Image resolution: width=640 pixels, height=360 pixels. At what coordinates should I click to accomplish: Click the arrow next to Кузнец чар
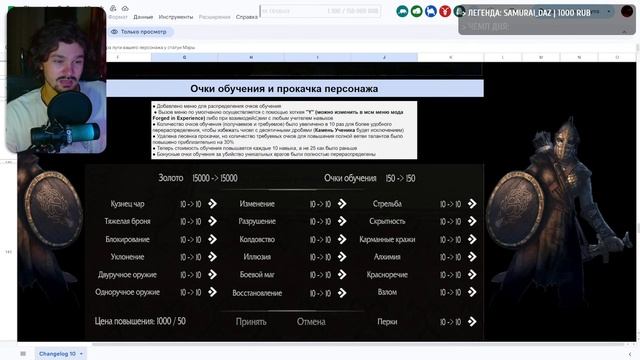[212, 203]
